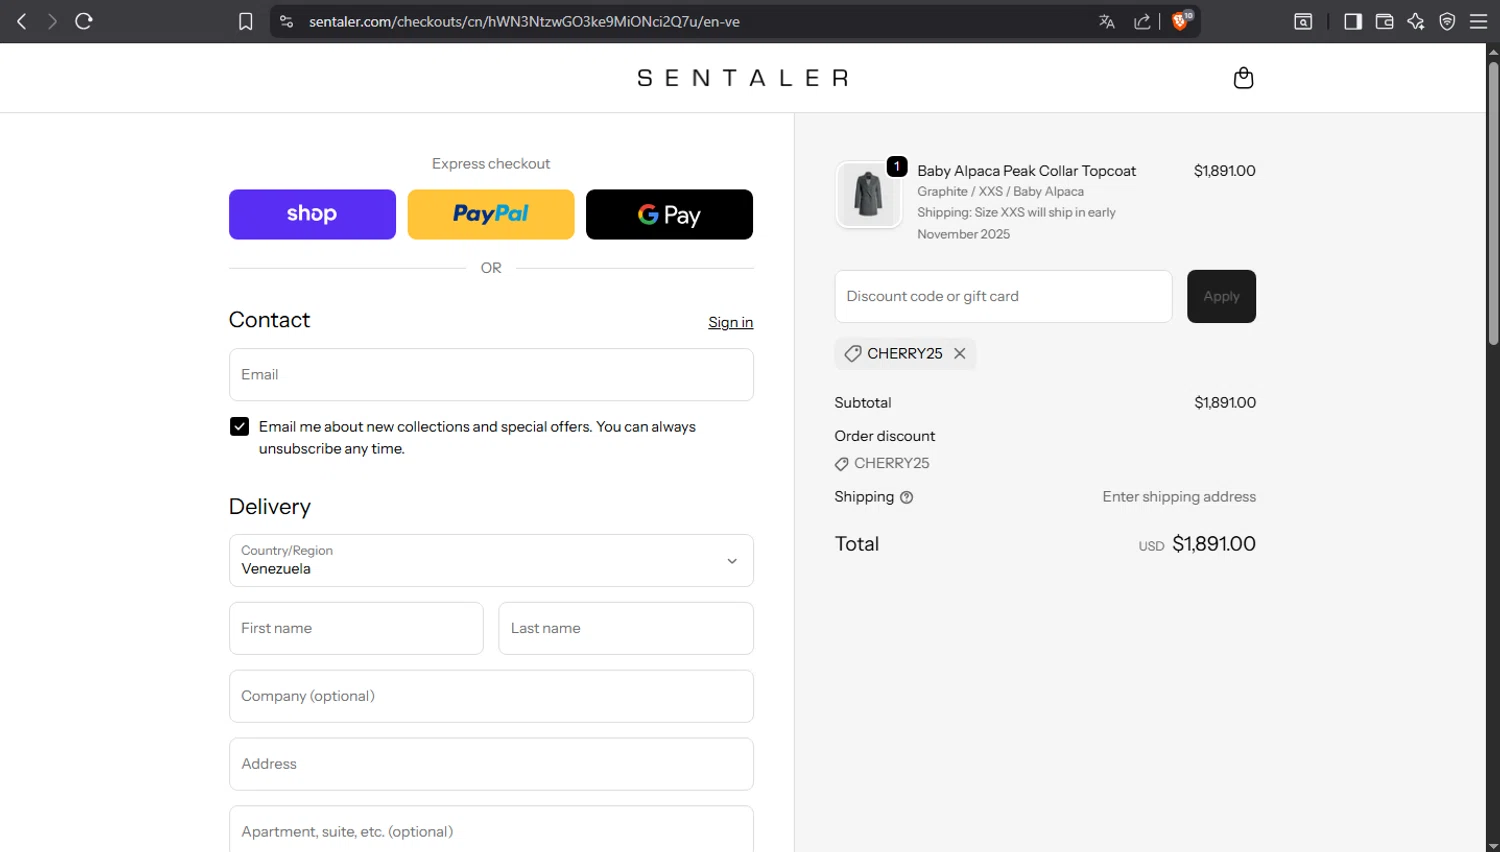Open the translate page icon
This screenshot has width=1500, height=852.
(x=1106, y=21)
